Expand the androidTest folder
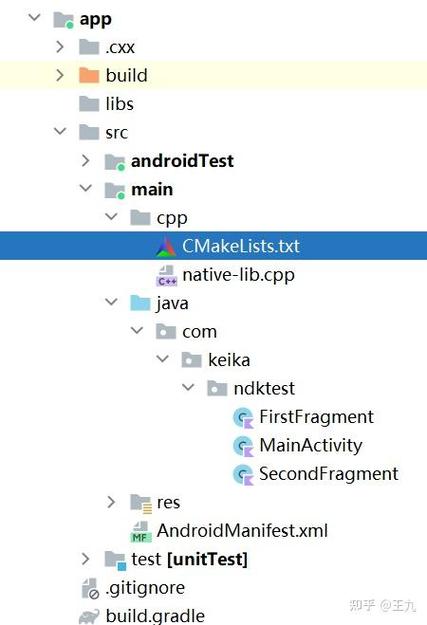 click(85, 161)
